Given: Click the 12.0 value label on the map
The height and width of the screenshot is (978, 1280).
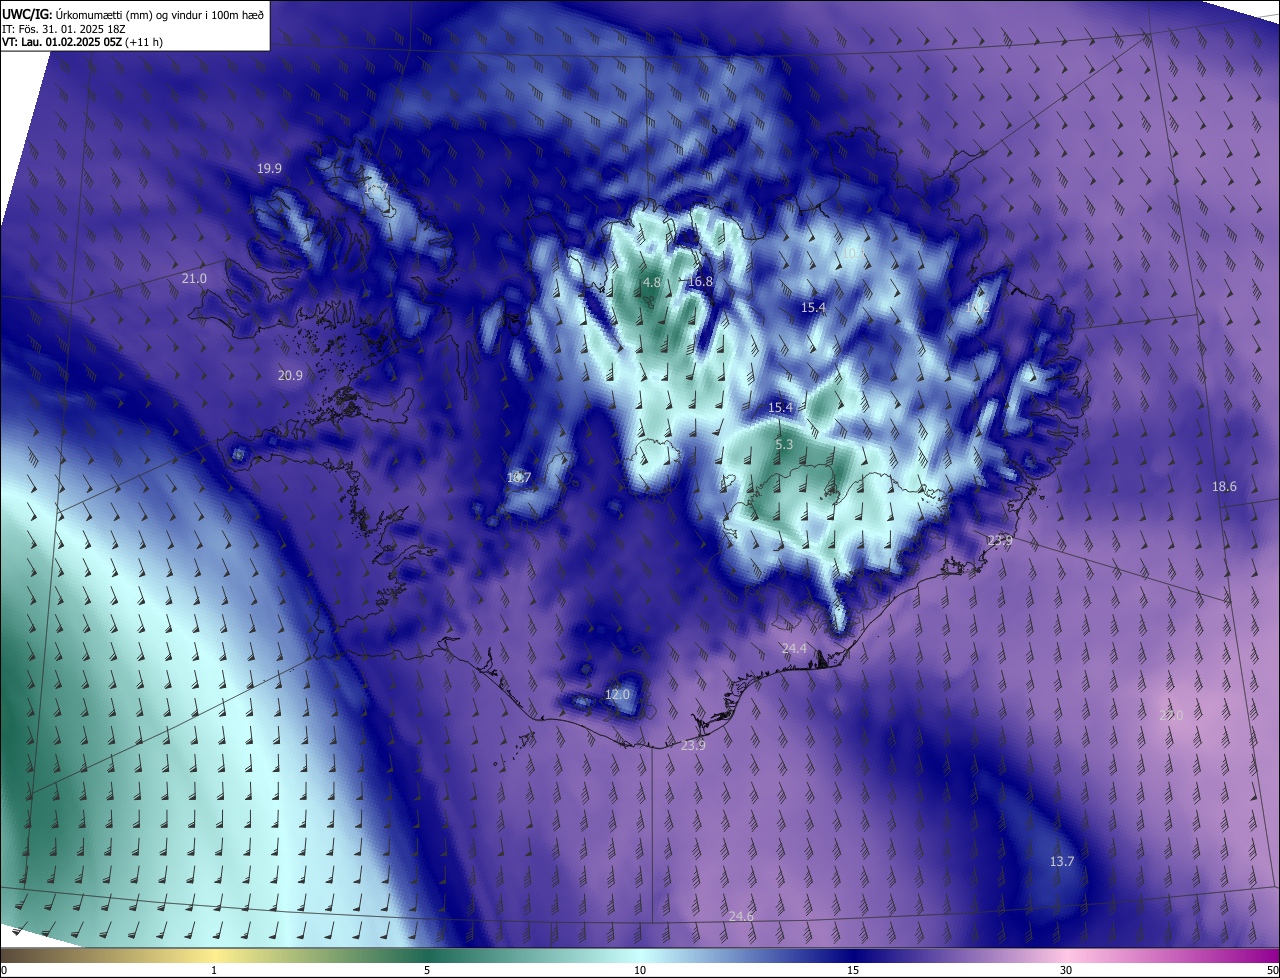Looking at the screenshot, I should click(618, 695).
